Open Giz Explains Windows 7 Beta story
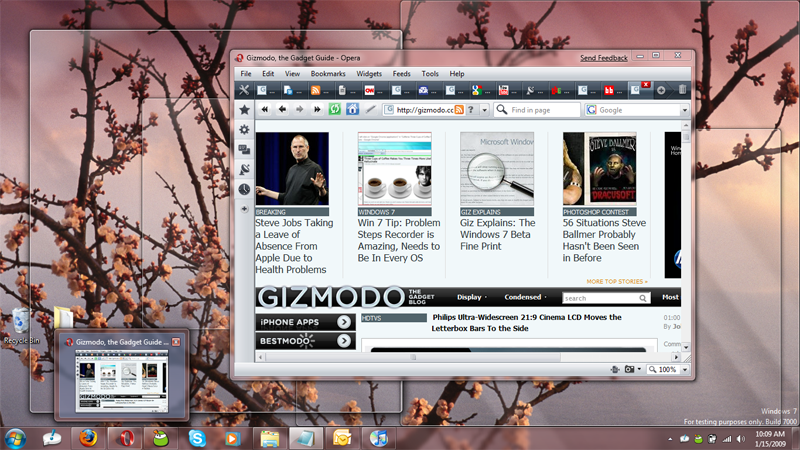 pyautogui.click(x=497, y=234)
